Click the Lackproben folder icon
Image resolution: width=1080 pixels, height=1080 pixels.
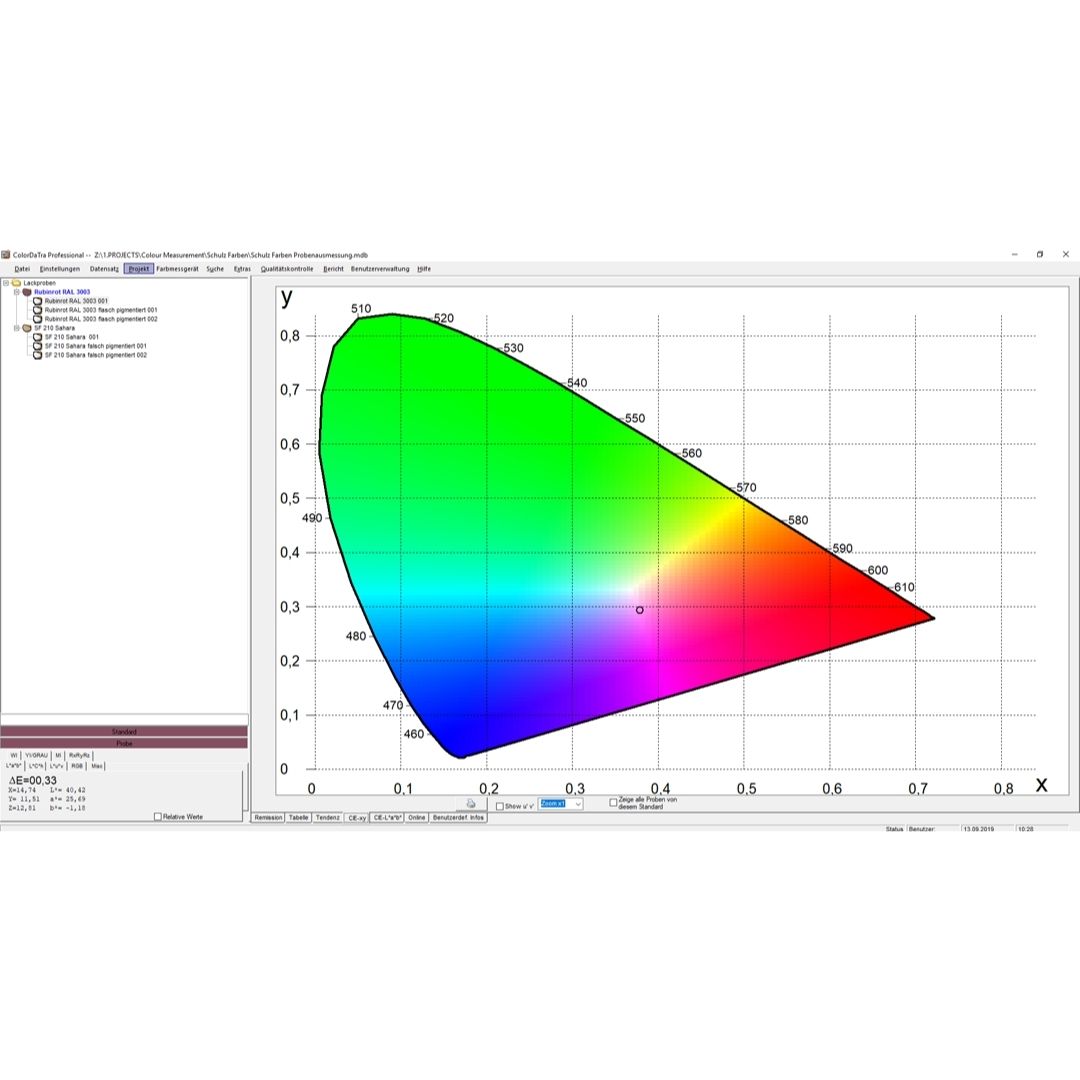tap(17, 283)
